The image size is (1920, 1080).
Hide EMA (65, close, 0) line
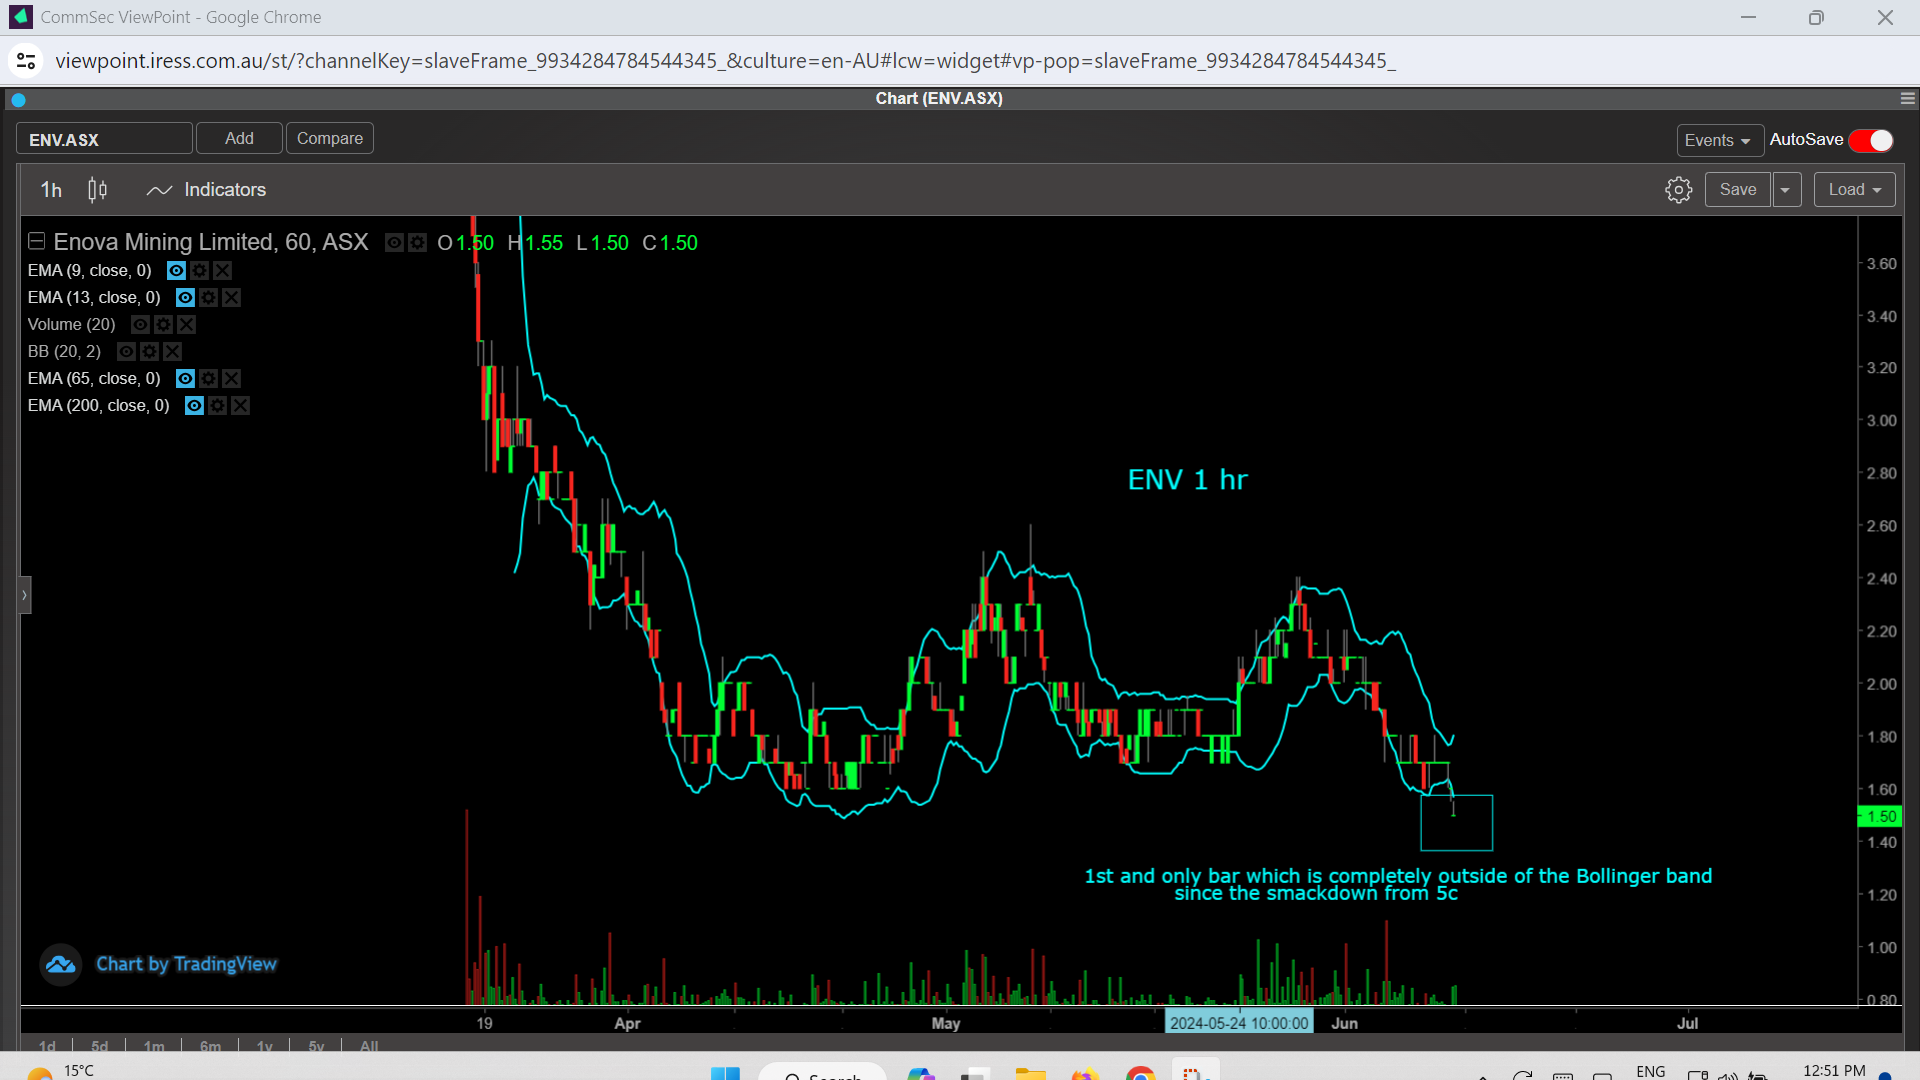(x=185, y=379)
